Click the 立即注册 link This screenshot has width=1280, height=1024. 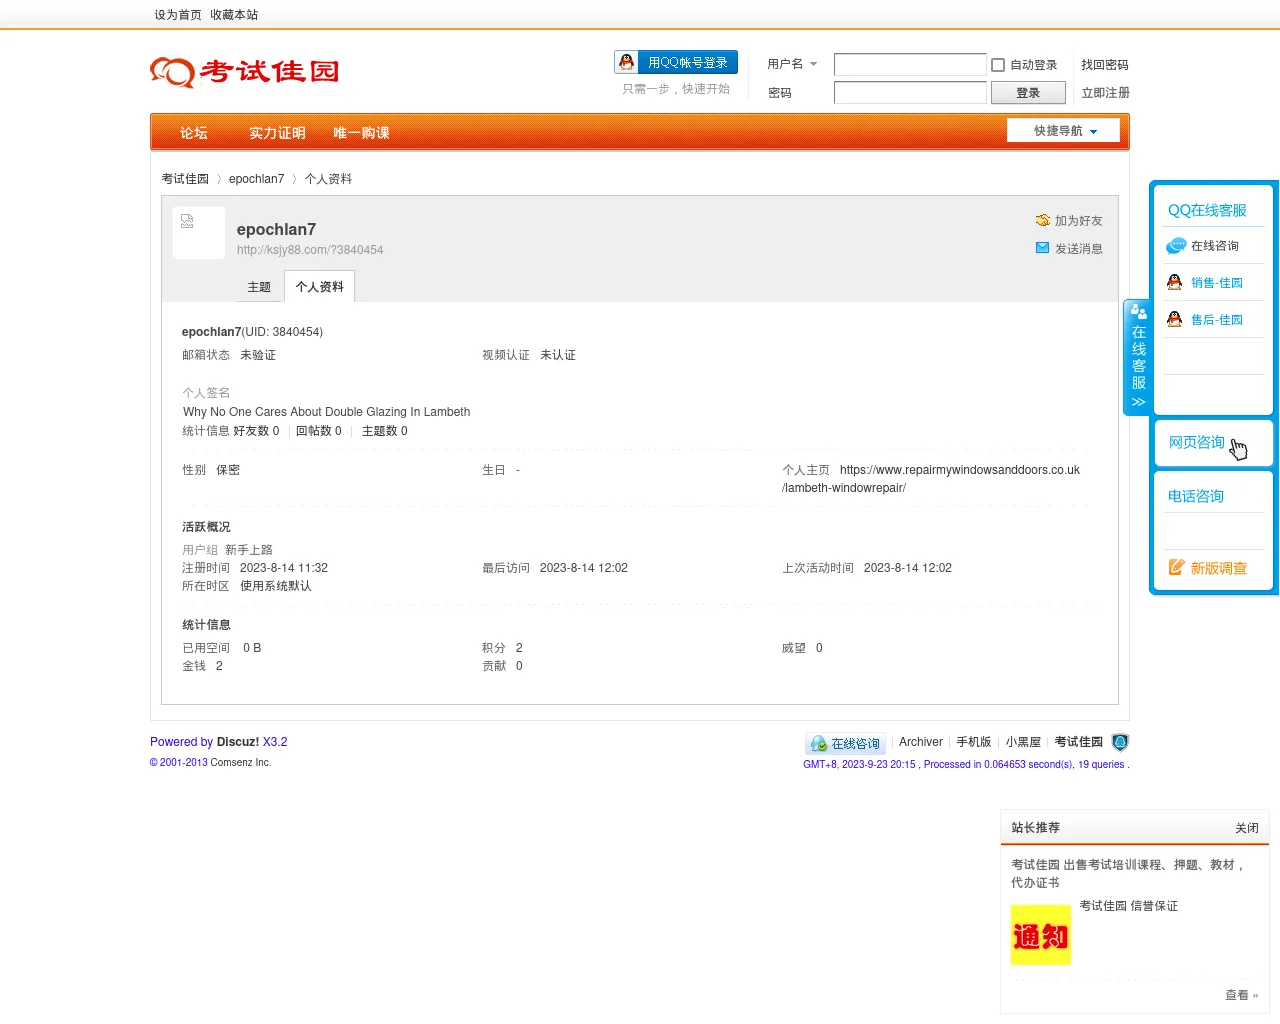[x=1105, y=93]
